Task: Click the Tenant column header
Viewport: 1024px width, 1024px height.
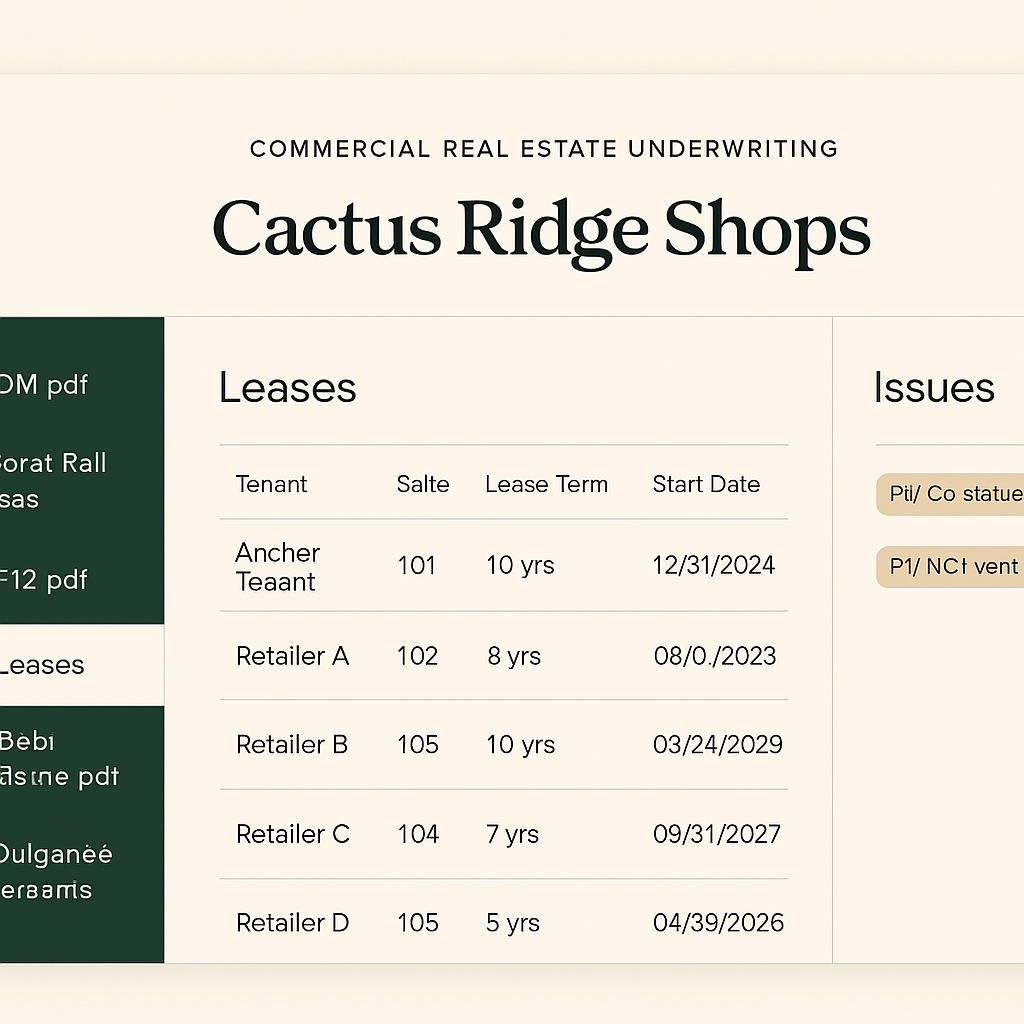Action: pyautogui.click(x=271, y=485)
